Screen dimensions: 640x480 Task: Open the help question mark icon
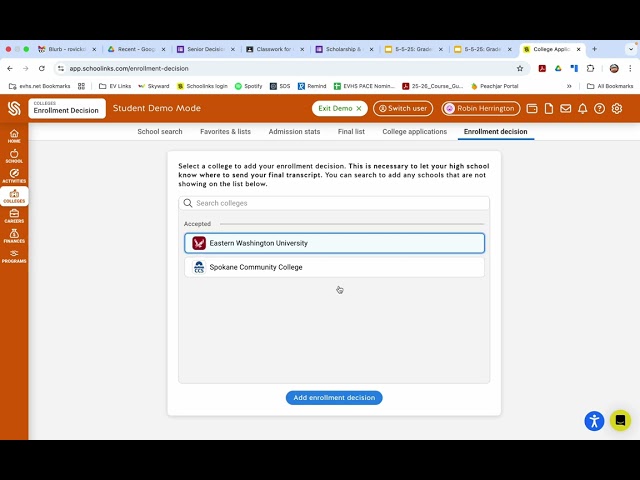coord(599,108)
